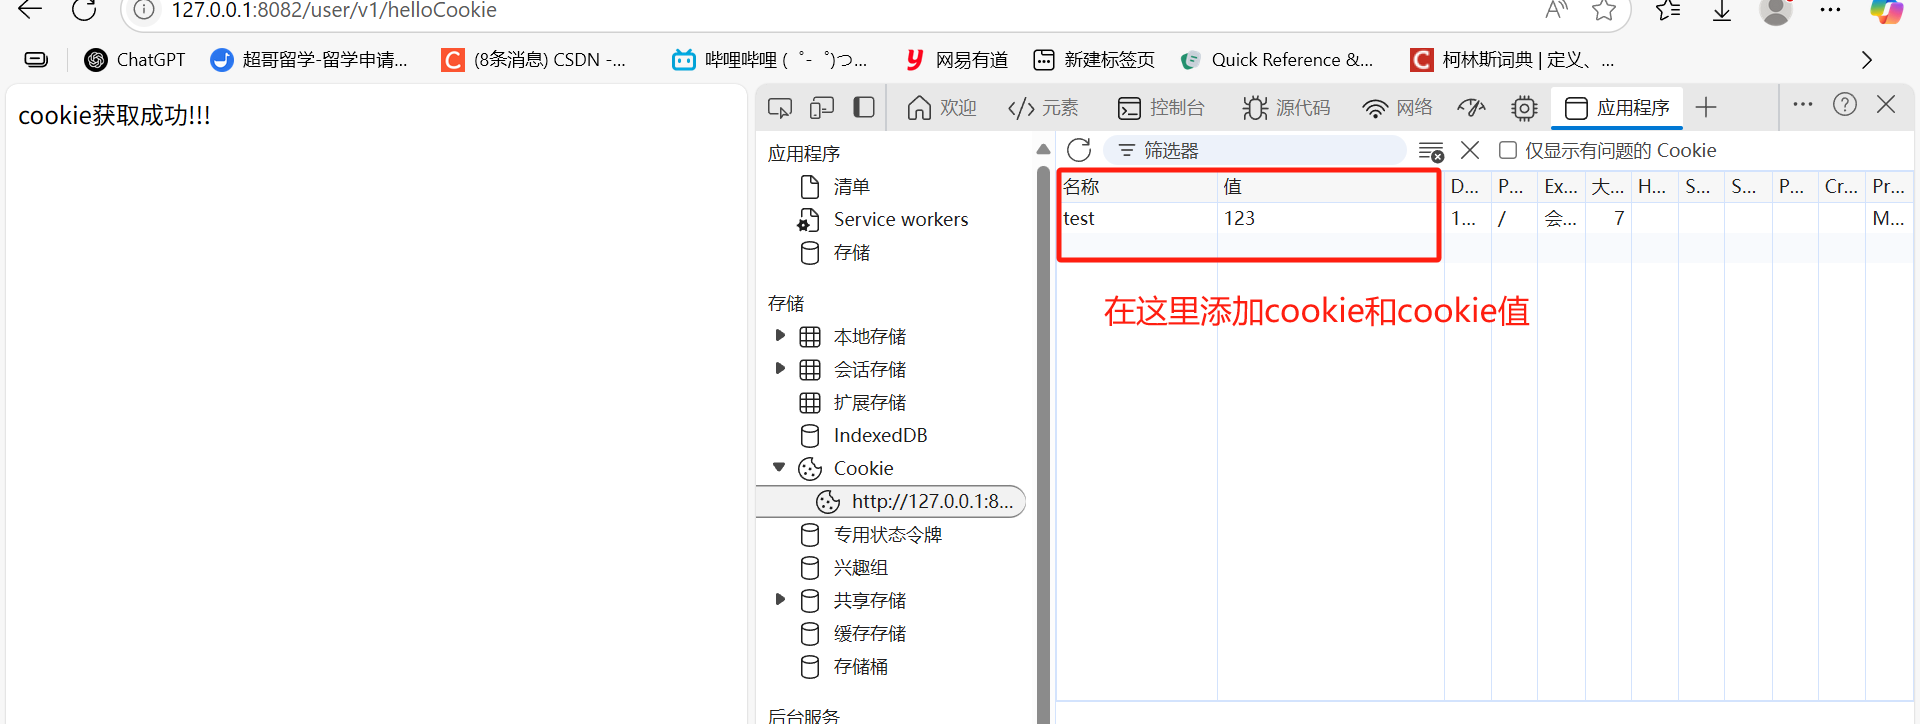Viewport: 1920px width, 724px height.
Task: Clear all cookies icon
Action: coord(1431,151)
